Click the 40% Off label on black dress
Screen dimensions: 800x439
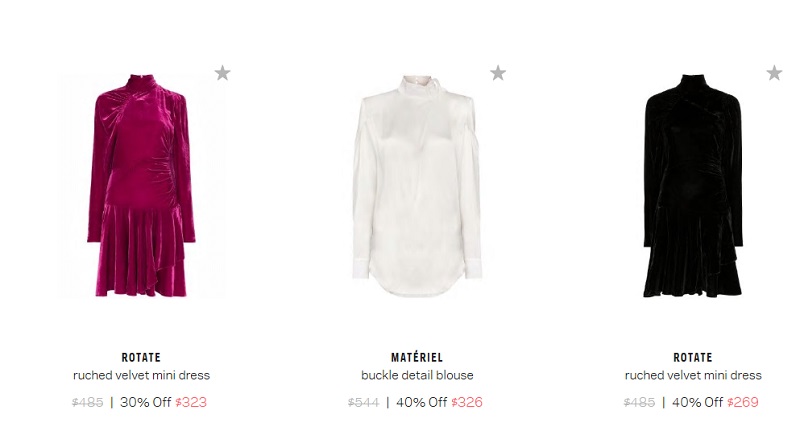pos(697,402)
